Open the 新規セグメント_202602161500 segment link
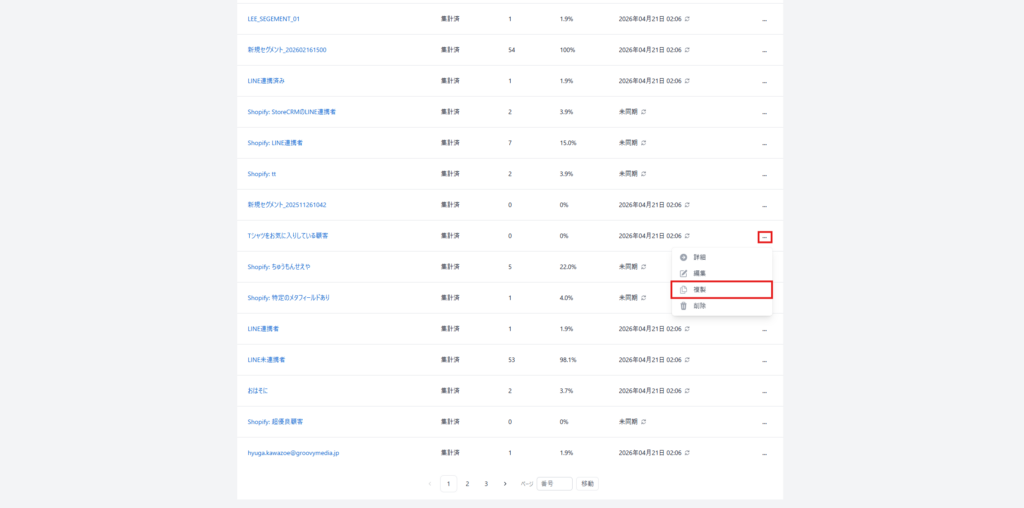The image size is (1024, 508). (x=287, y=50)
